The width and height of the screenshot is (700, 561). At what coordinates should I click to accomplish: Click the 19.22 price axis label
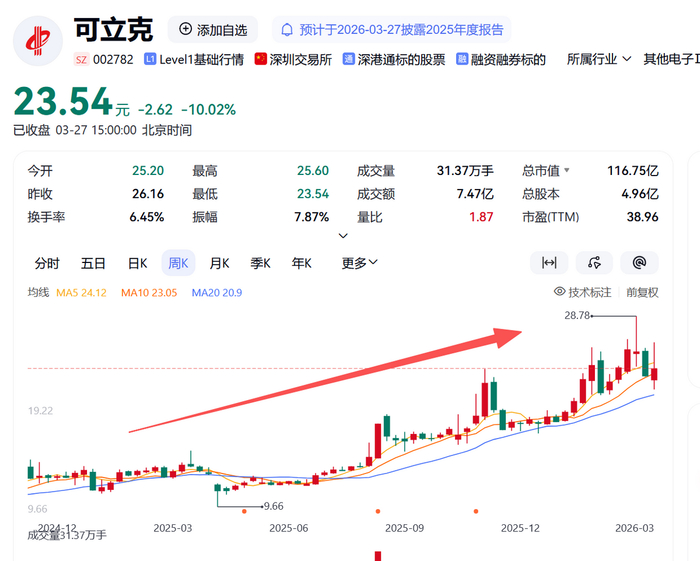coord(40,411)
